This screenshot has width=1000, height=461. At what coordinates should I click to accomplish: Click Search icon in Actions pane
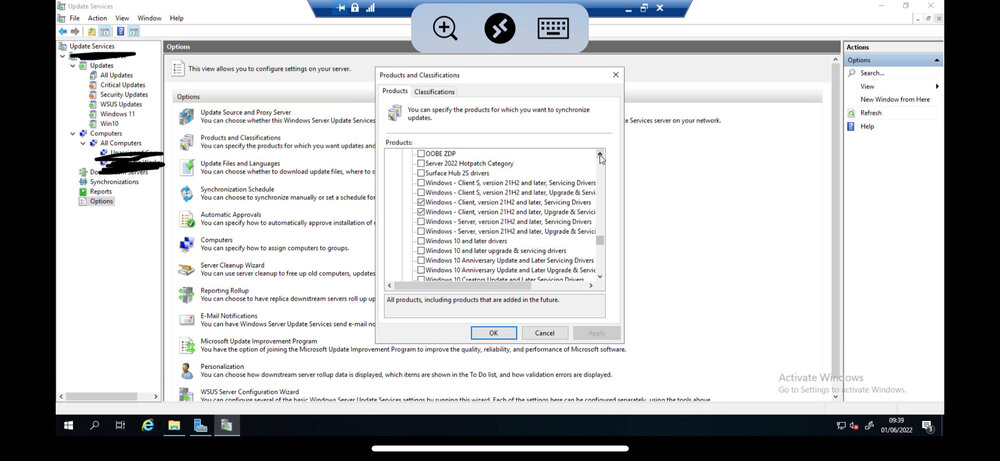coord(851,73)
